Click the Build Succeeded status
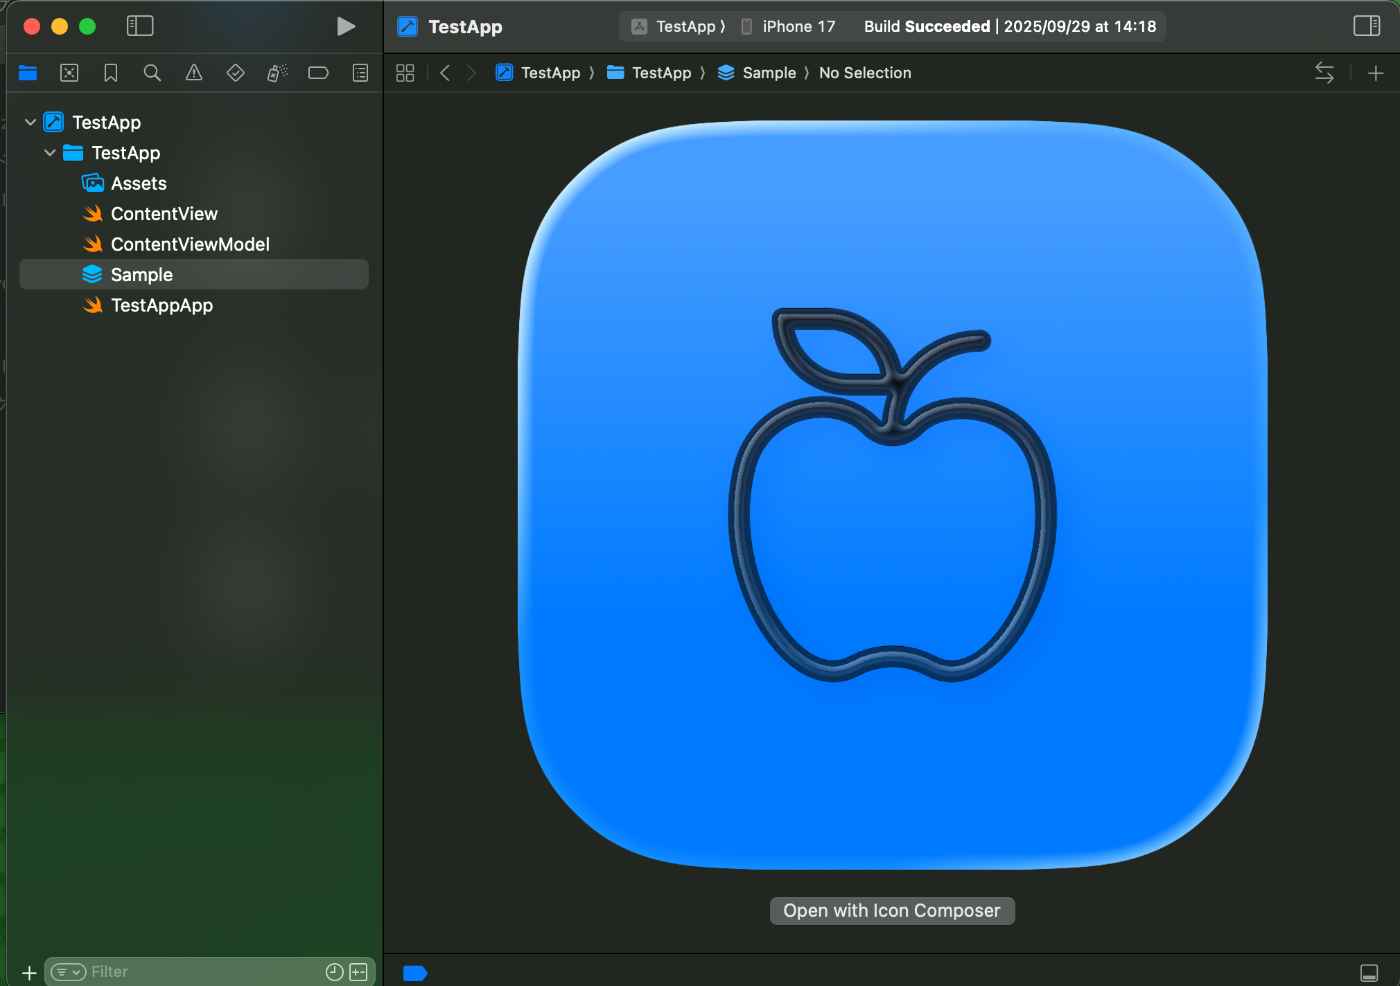Viewport: 1400px width, 986px height. [1010, 27]
